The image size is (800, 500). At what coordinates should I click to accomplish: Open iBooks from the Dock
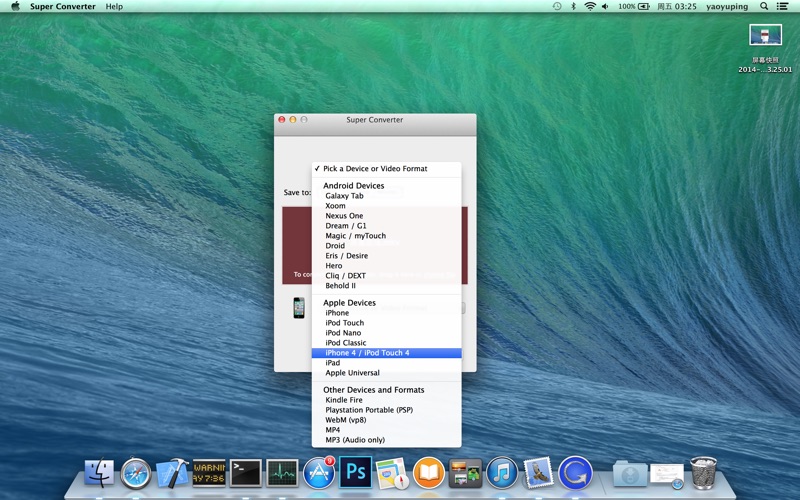(x=429, y=473)
